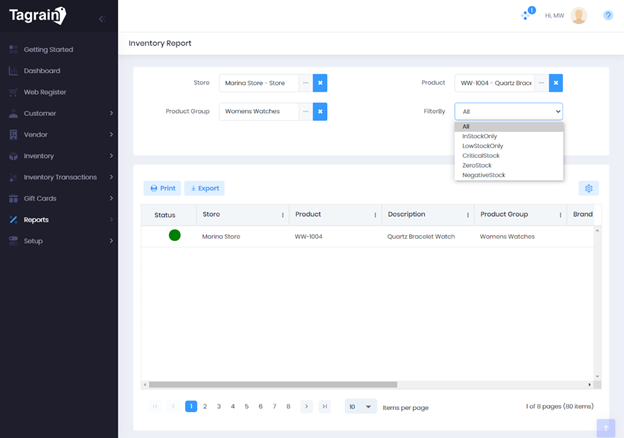
Task: Open Description column menu
Action: (x=468, y=215)
